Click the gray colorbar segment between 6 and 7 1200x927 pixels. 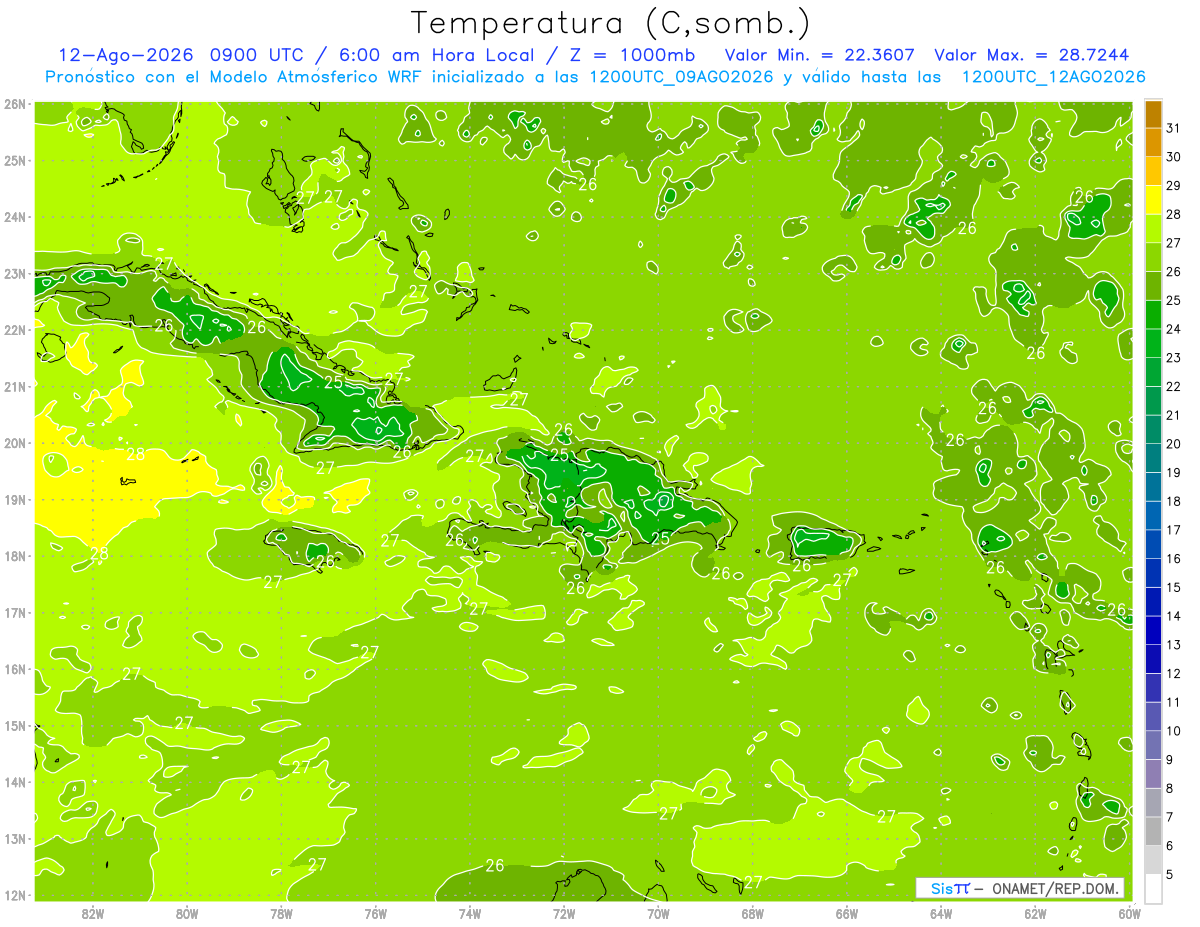1153,831
